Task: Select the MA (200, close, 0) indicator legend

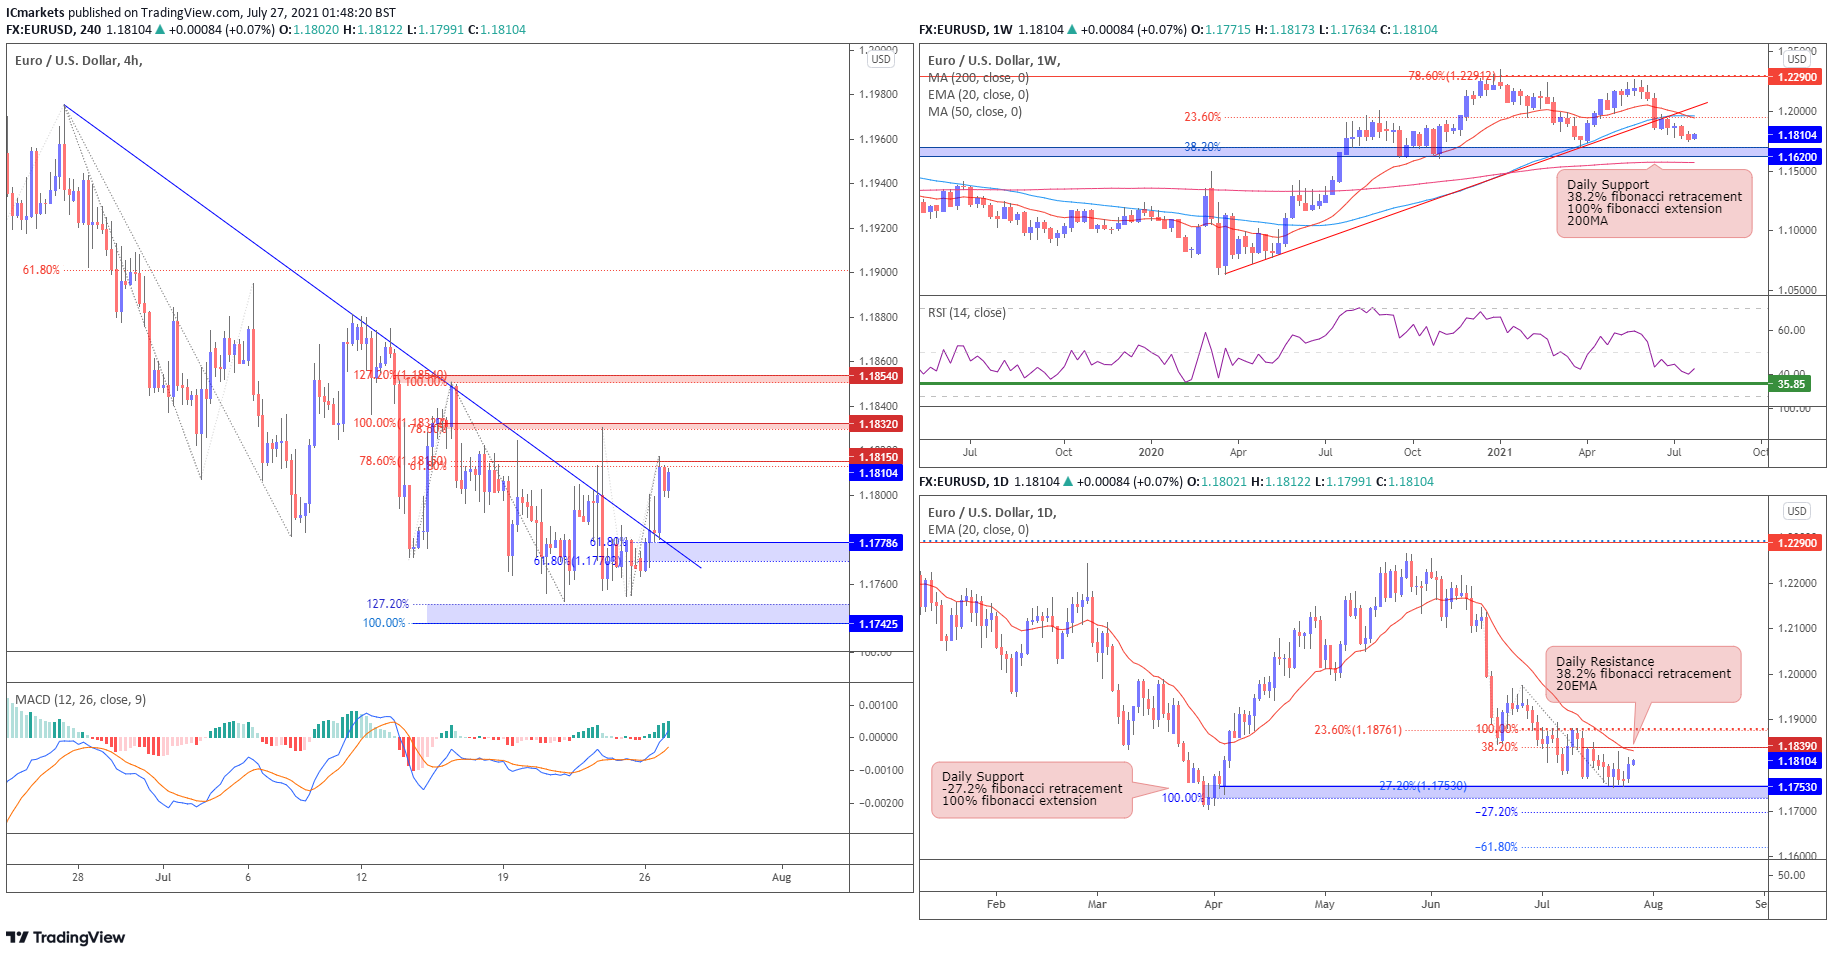Action: click(977, 78)
